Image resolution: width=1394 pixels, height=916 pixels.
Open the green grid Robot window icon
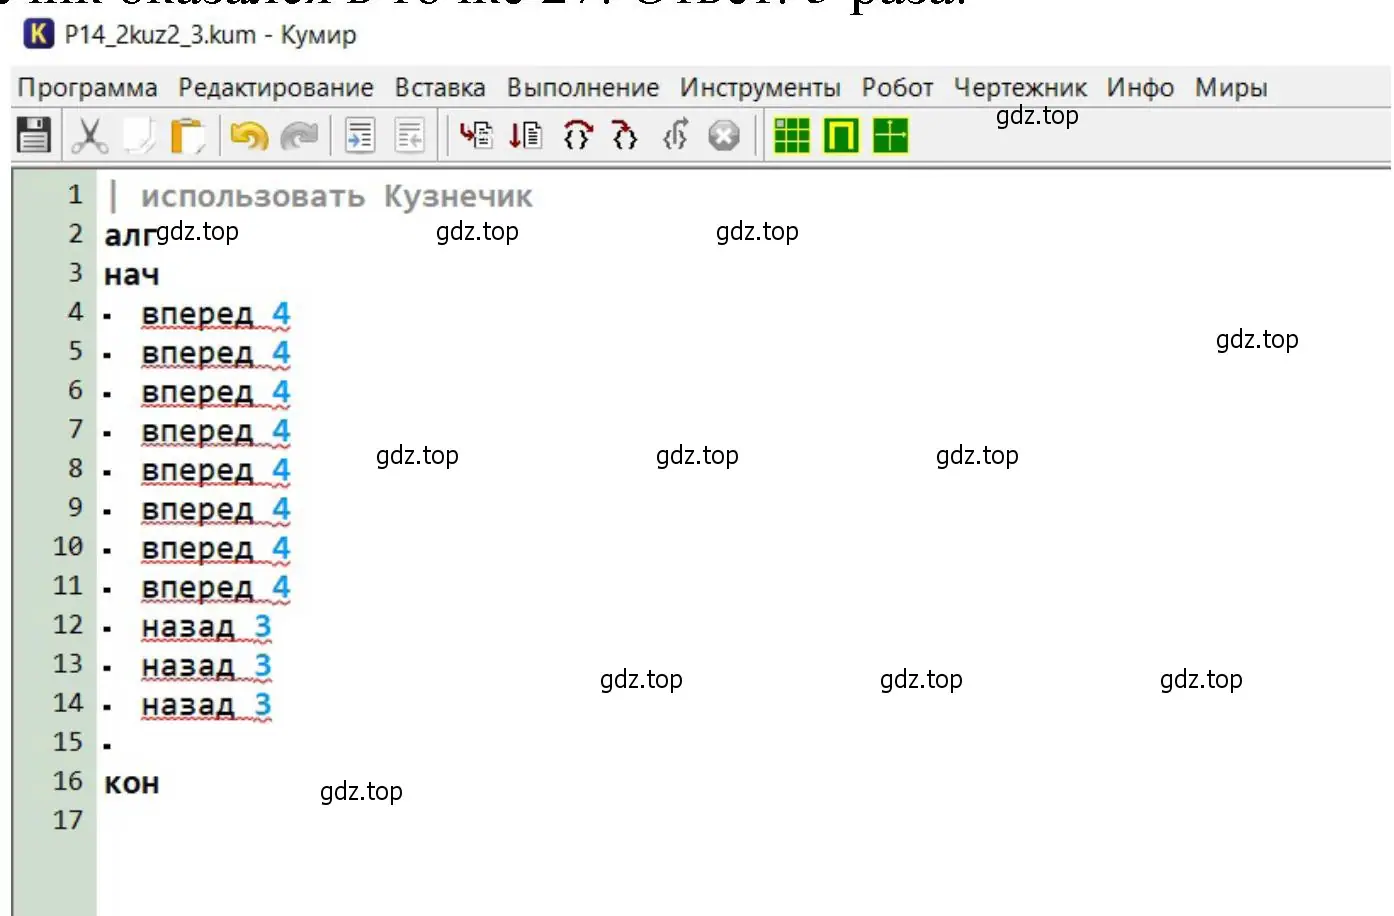(x=791, y=135)
